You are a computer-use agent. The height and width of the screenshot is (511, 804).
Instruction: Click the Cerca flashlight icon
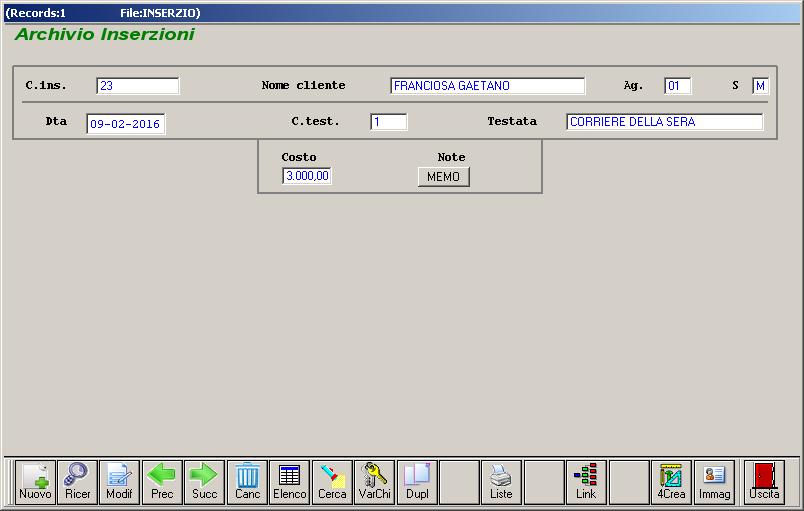point(332,482)
